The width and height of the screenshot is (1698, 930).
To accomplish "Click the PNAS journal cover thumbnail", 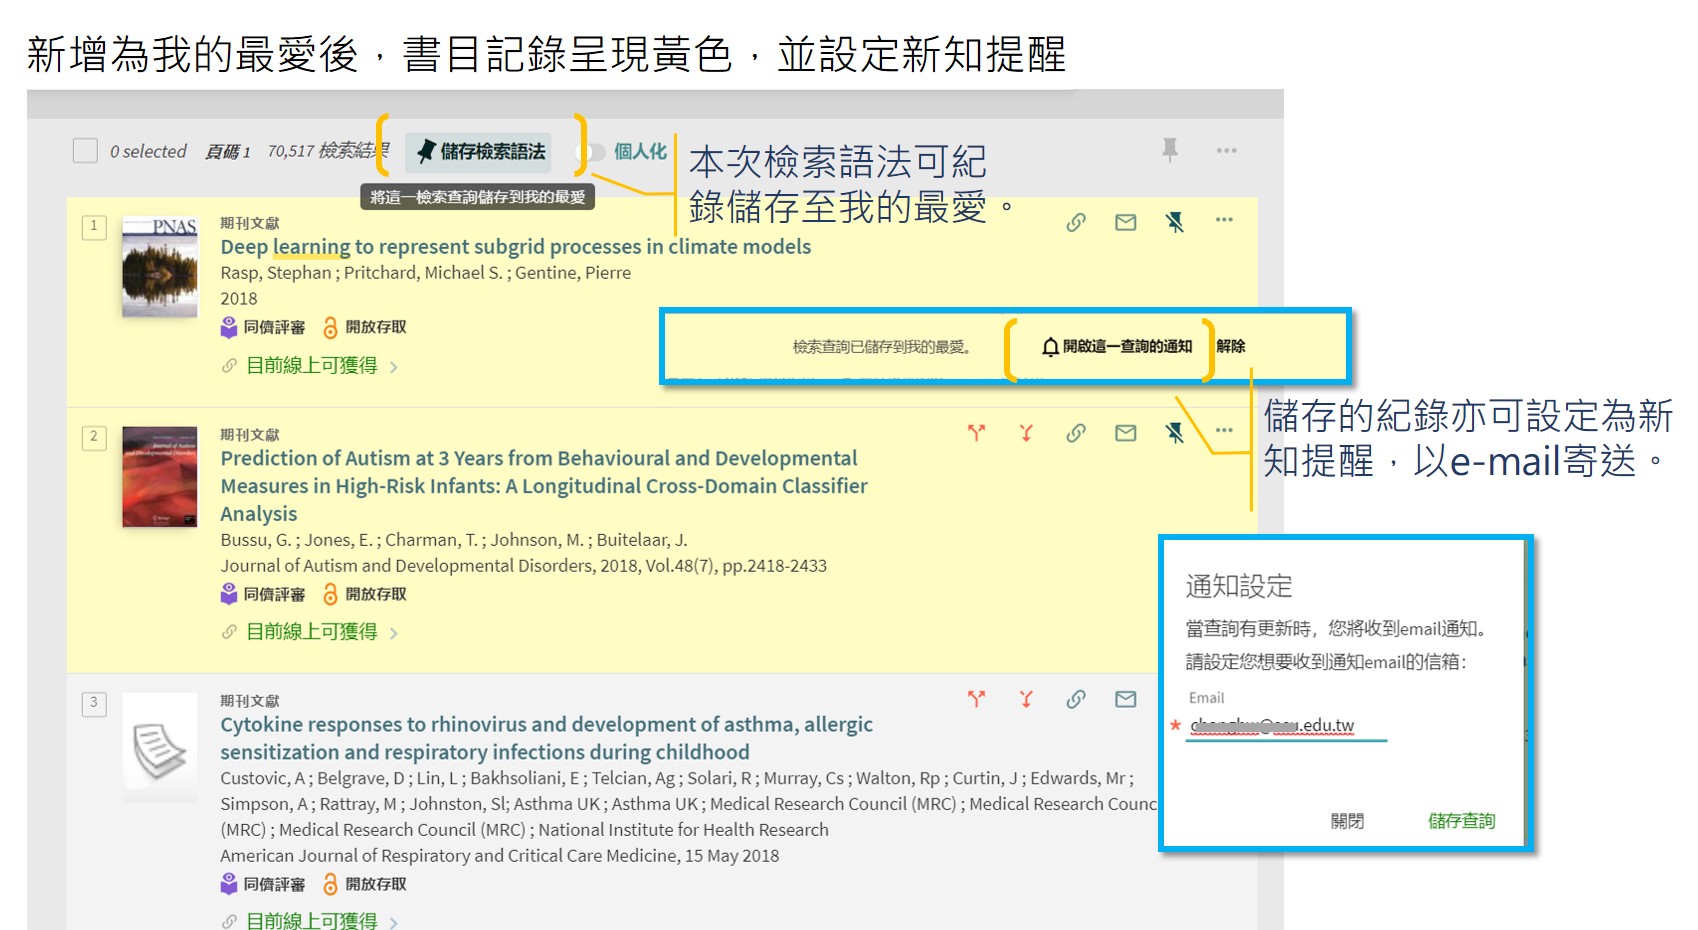I will click(160, 268).
